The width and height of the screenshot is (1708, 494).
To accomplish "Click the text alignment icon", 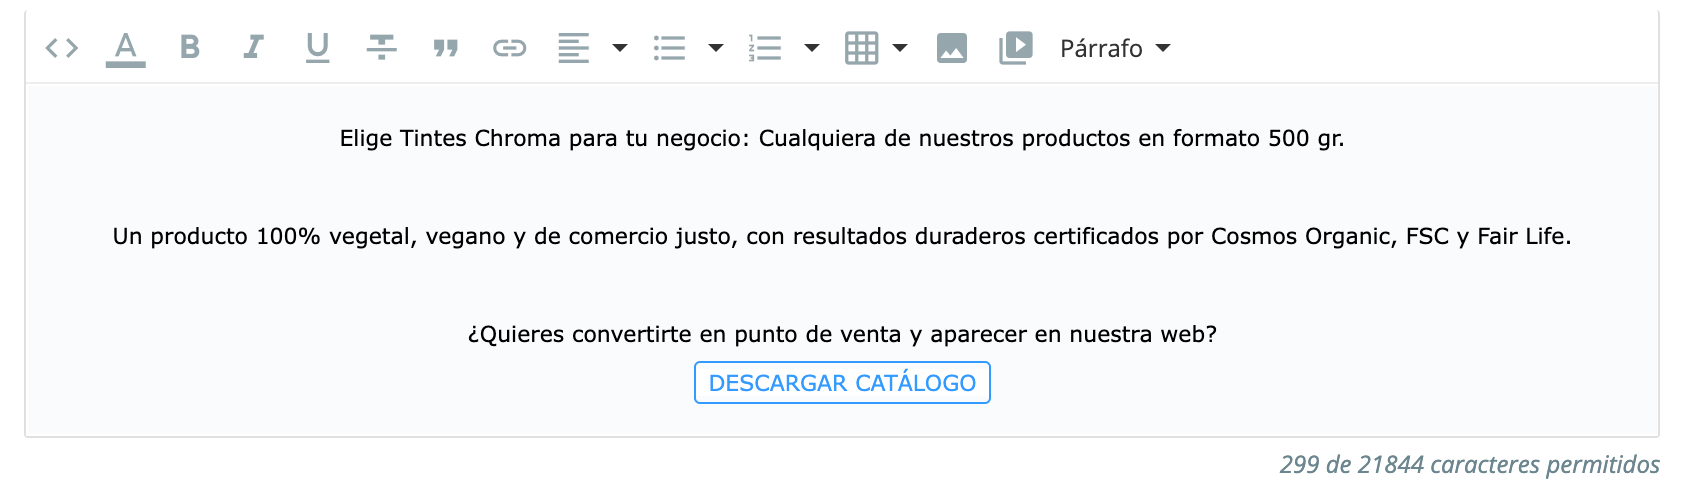I will pyautogui.click(x=573, y=48).
